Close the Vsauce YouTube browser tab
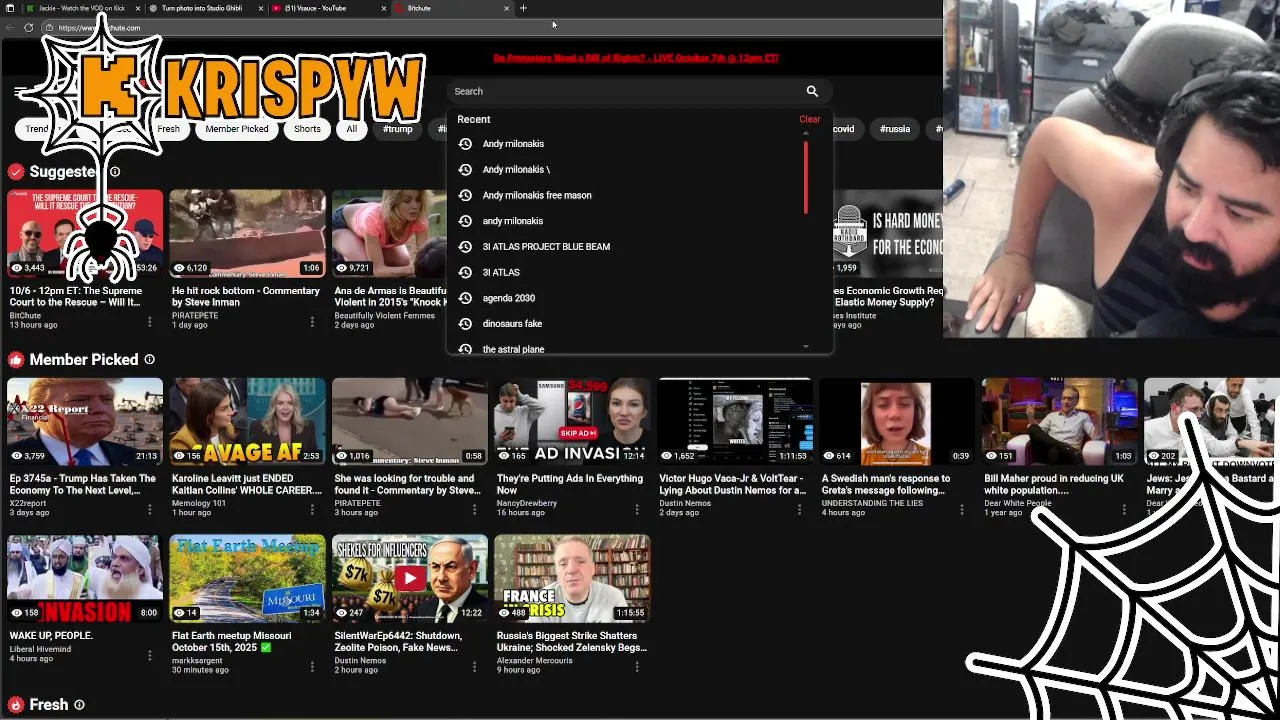This screenshot has height=720, width=1280. click(x=383, y=8)
